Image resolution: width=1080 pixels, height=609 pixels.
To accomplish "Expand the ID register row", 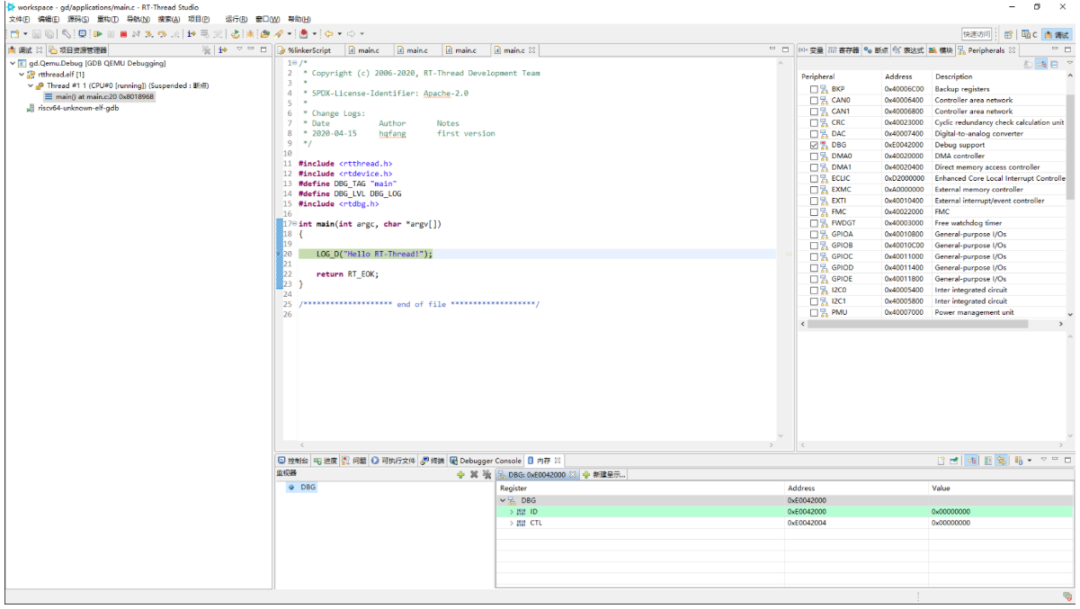I will (x=511, y=512).
